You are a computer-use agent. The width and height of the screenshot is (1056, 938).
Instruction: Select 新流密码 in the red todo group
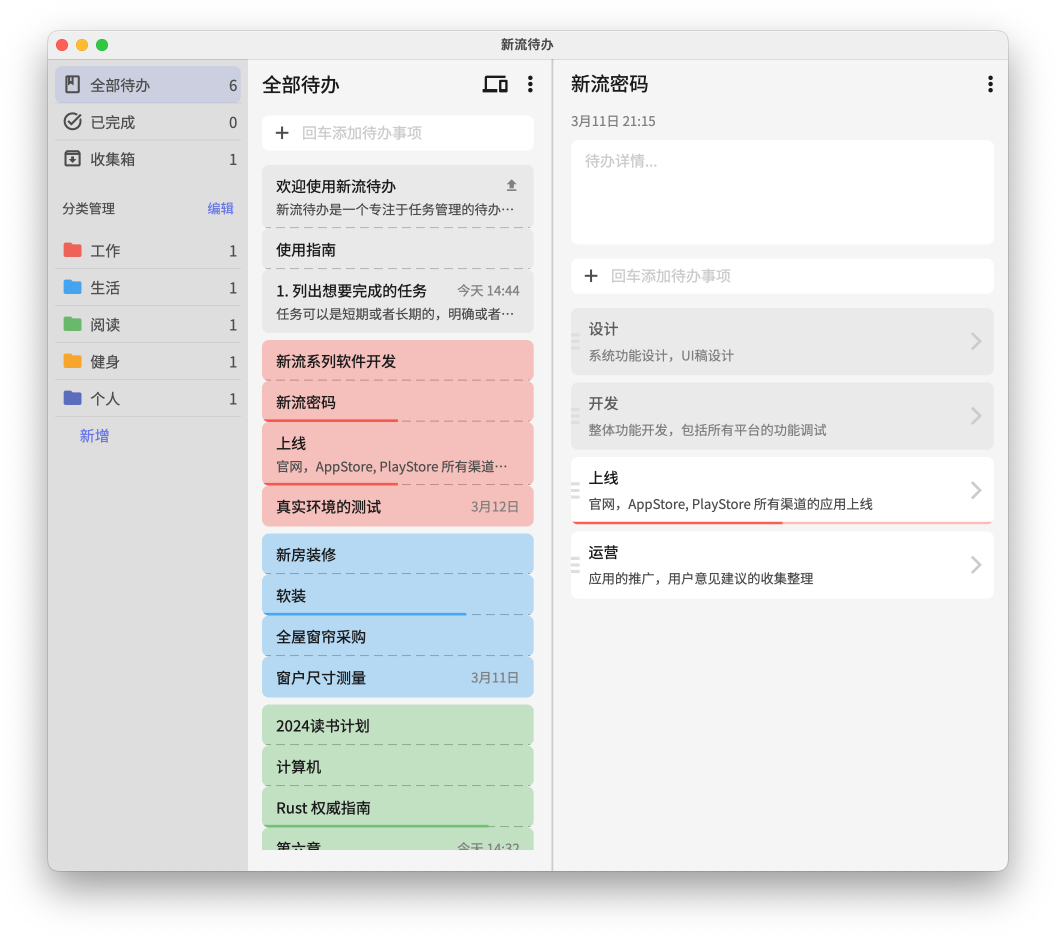[x=397, y=402]
